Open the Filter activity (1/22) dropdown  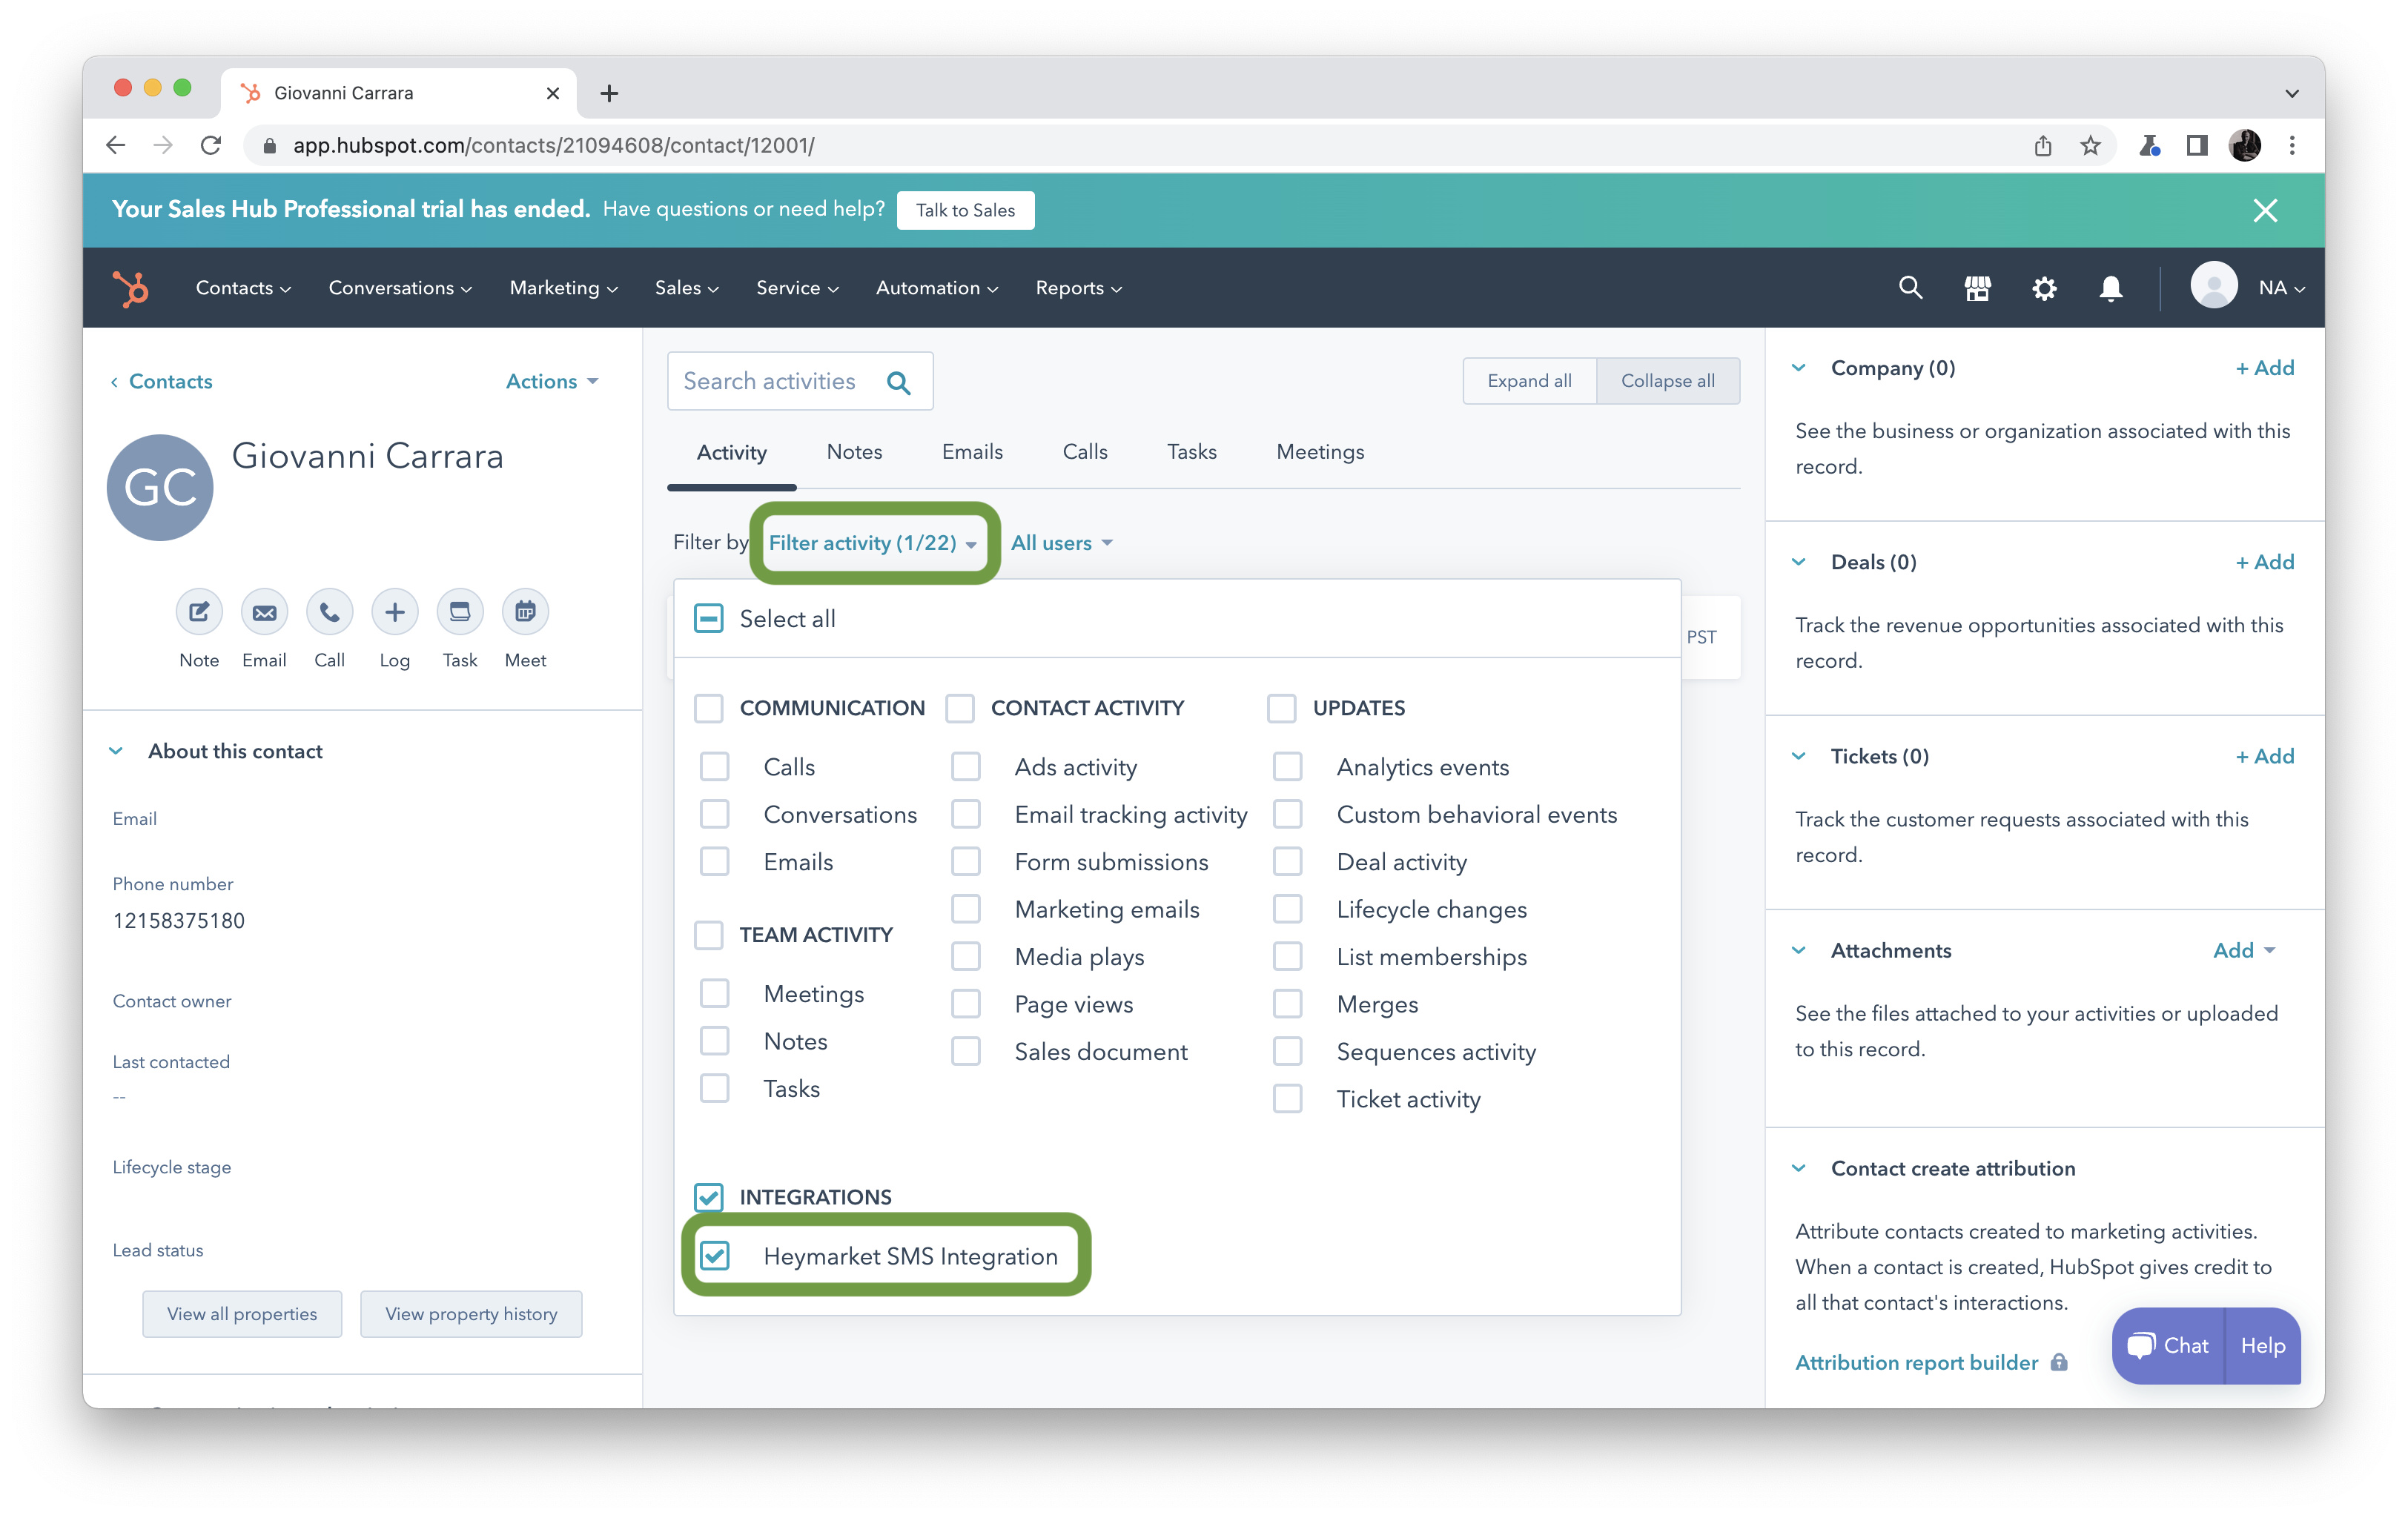[x=872, y=543]
